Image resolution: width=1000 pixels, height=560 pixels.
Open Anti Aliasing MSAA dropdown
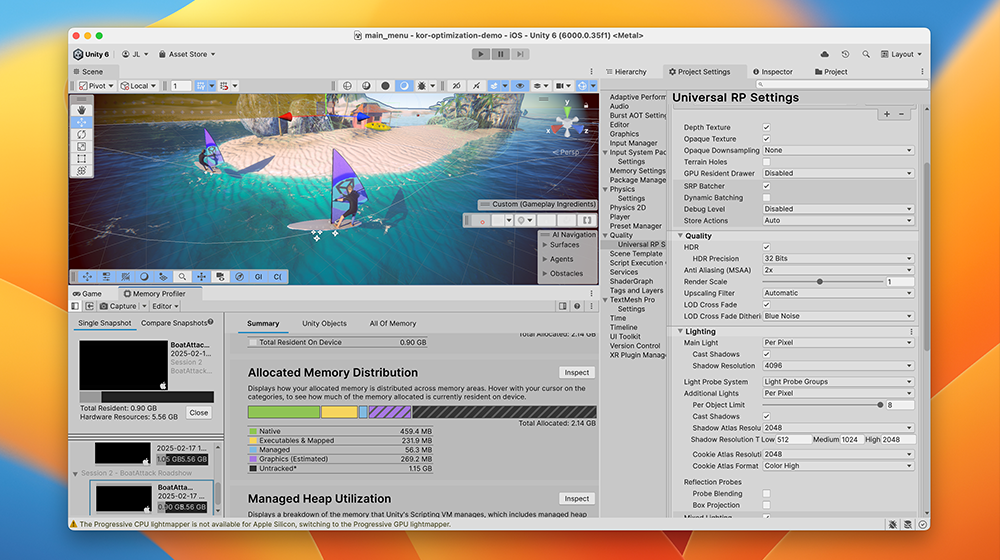click(x=838, y=270)
